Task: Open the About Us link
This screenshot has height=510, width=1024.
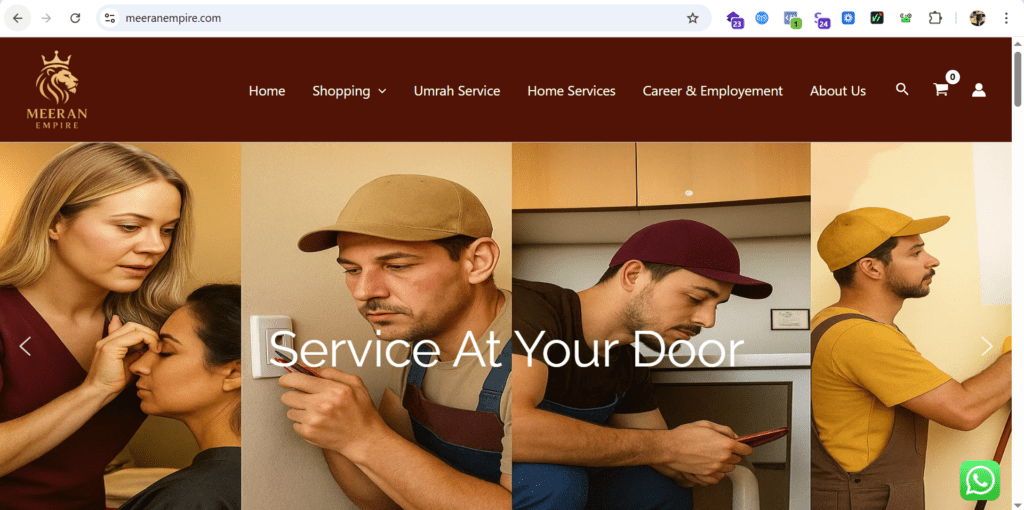Action: coord(838,91)
